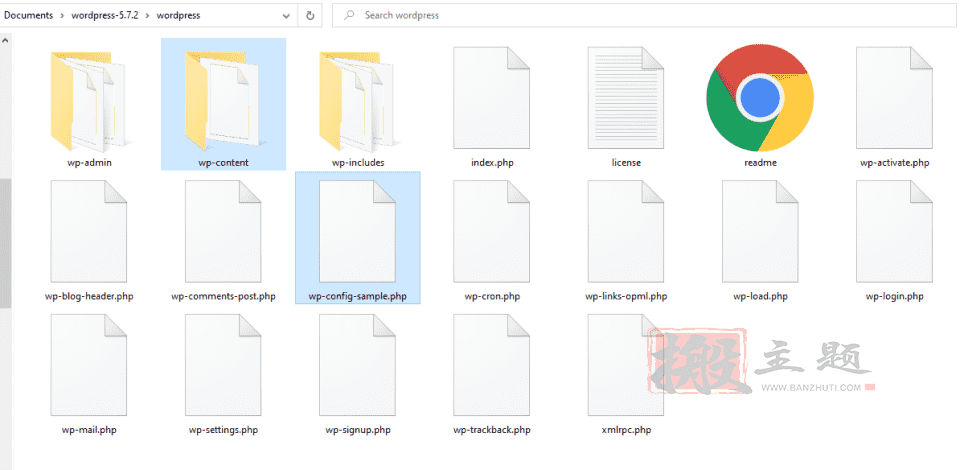The height and width of the screenshot is (470, 960).
Task: Click the wp-content name label
Action: (223, 163)
